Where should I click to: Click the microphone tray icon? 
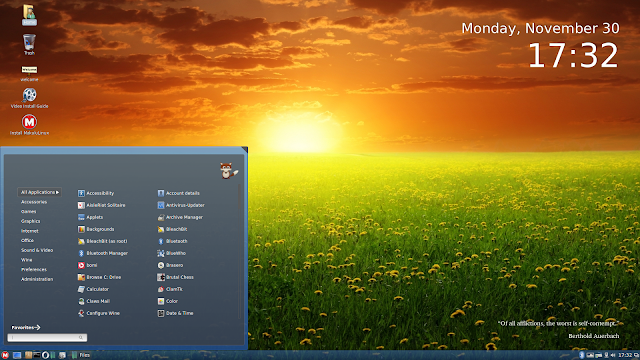607,355
